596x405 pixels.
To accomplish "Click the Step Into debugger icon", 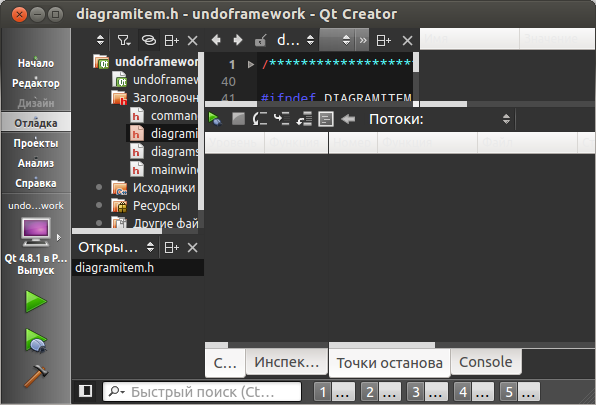I will (x=282, y=119).
